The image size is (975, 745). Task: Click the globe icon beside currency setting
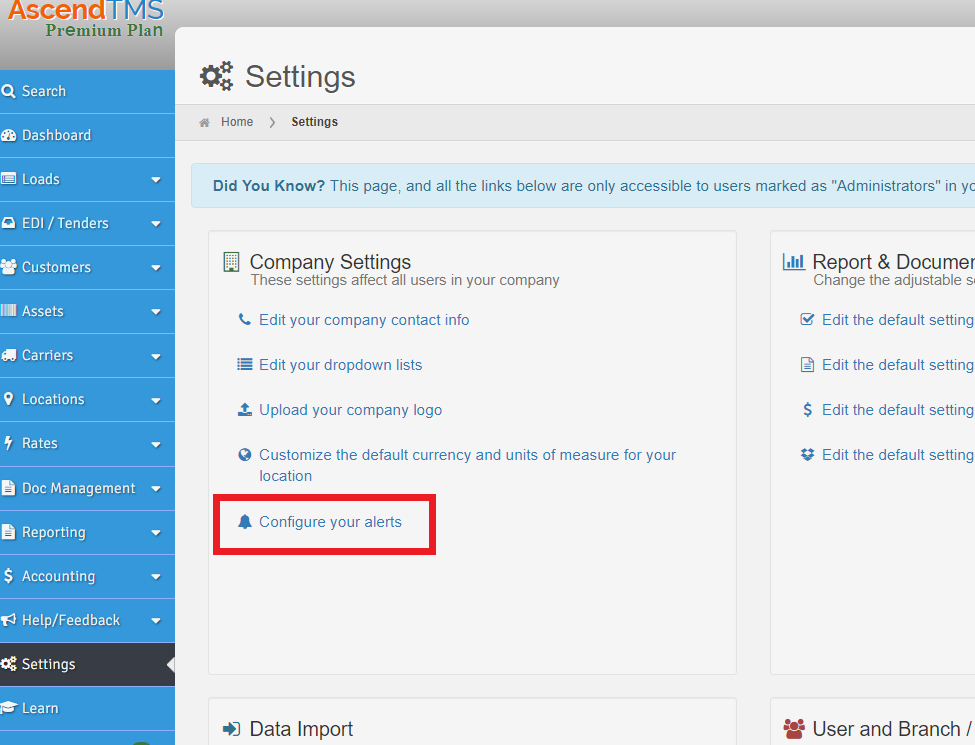click(245, 455)
